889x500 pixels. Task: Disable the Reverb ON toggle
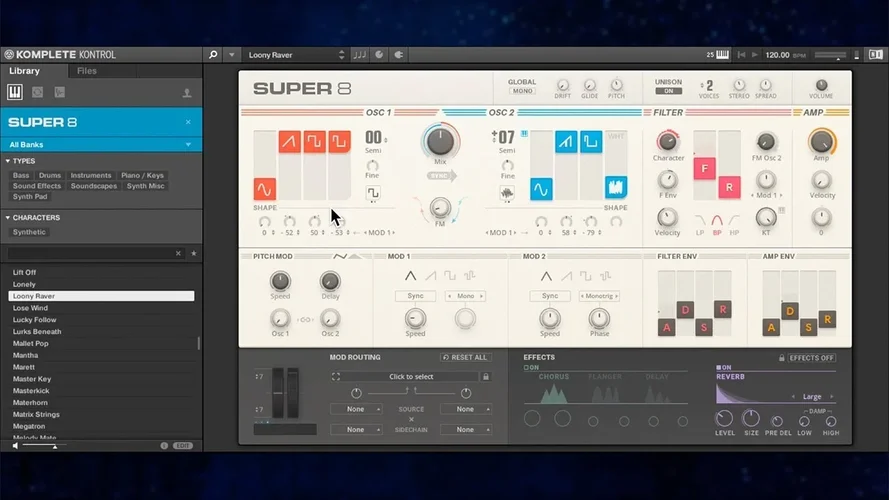(x=723, y=367)
